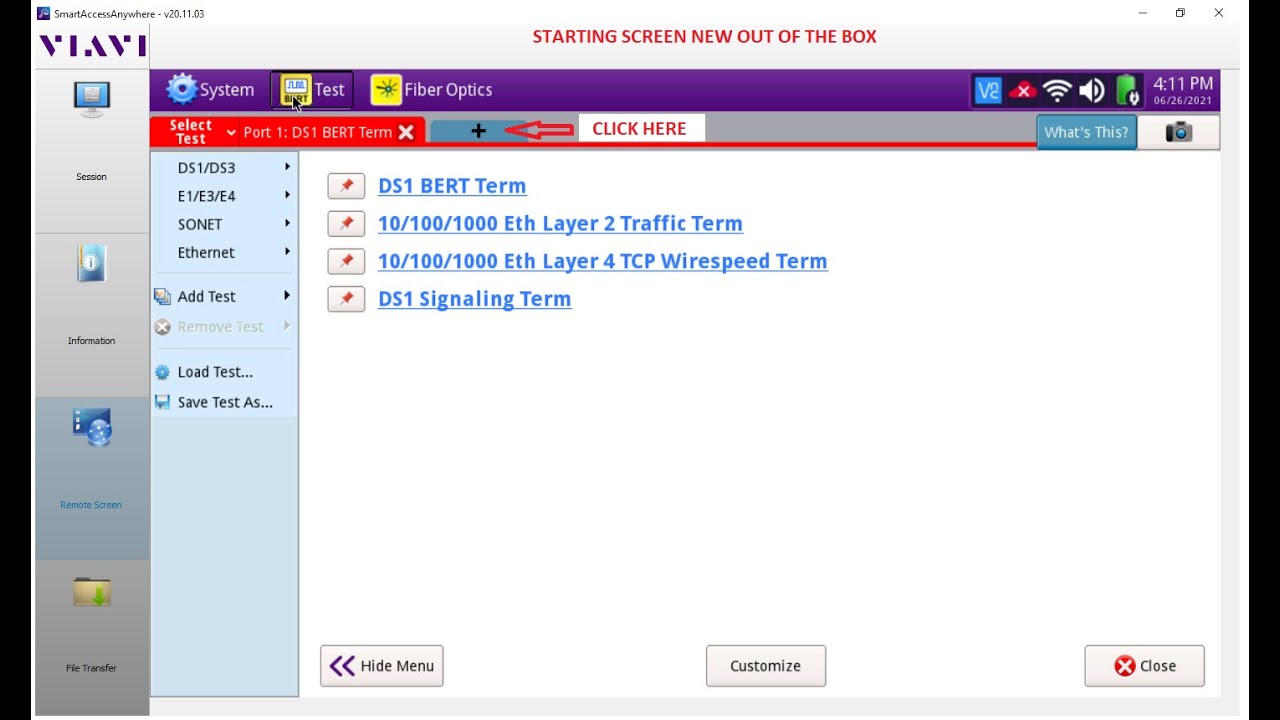This screenshot has width=1280, height=720.
Task: Restore the SmartAccessAnywhere window size
Action: [x=1180, y=13]
